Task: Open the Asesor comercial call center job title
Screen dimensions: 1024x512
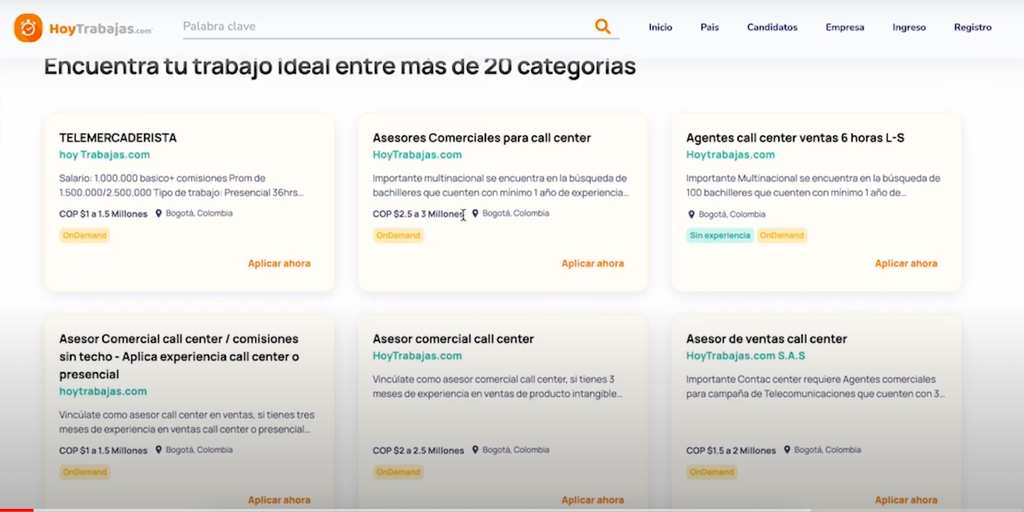Action: 453,339
